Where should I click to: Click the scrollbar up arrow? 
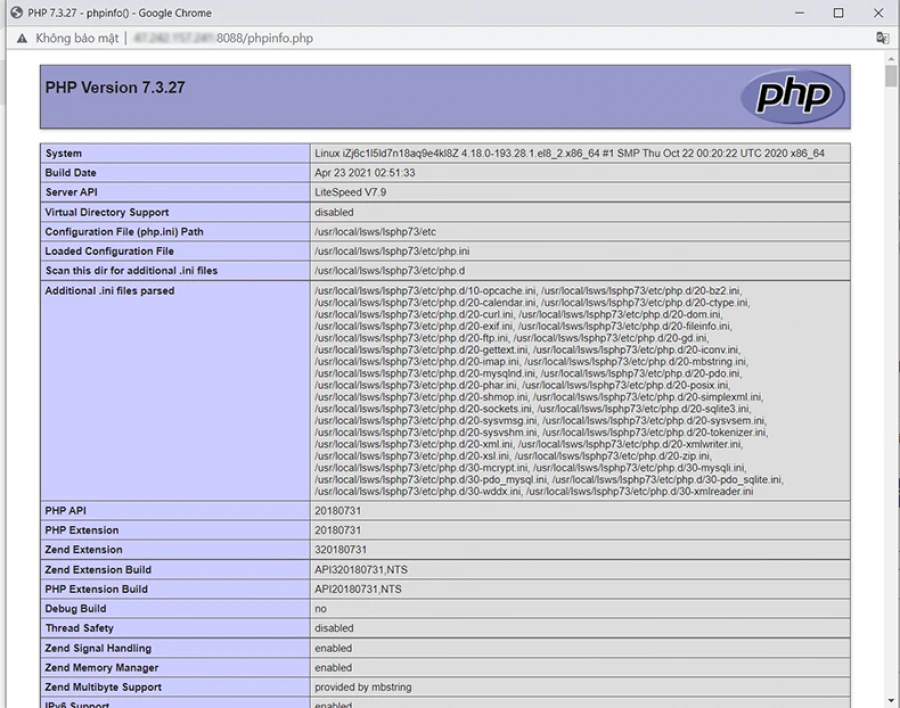click(891, 59)
